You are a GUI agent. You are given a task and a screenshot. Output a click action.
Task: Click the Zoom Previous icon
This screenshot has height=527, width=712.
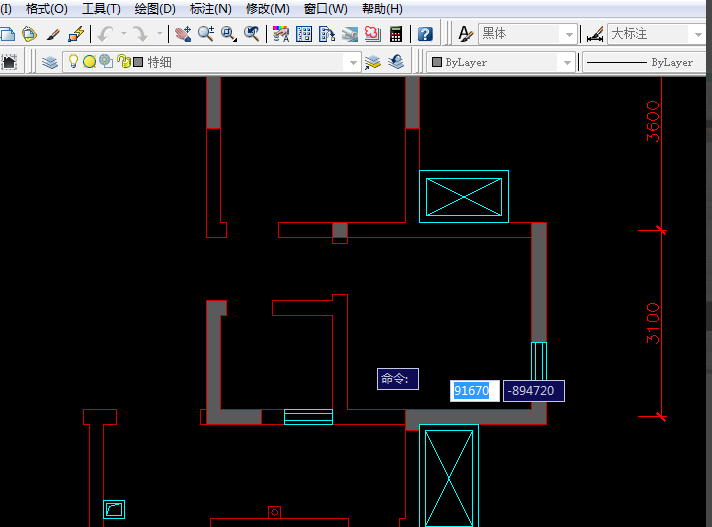[251, 34]
